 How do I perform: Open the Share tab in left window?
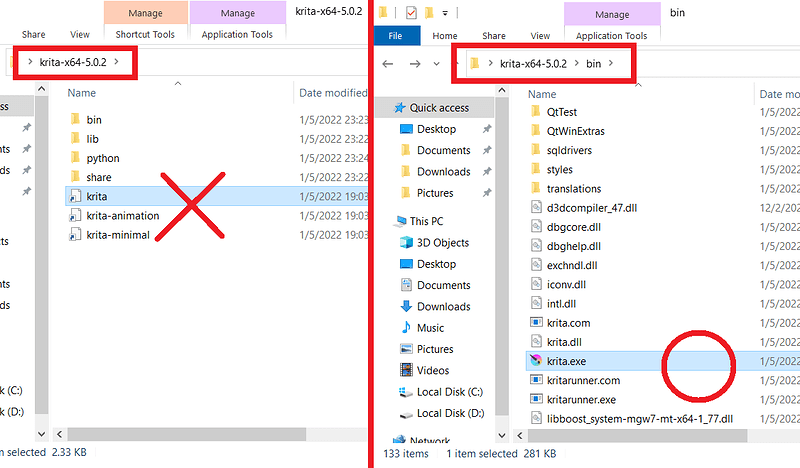pos(34,34)
